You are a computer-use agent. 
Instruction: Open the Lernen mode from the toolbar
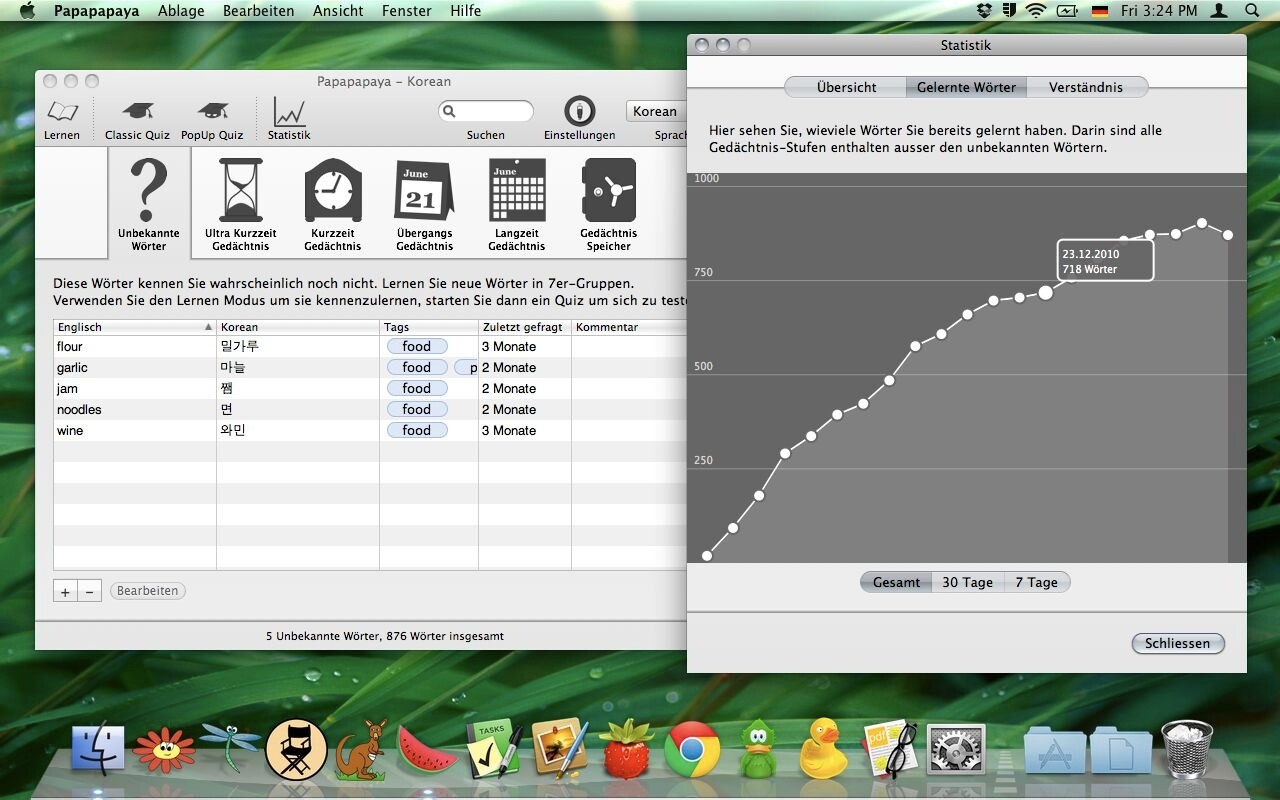click(62, 119)
